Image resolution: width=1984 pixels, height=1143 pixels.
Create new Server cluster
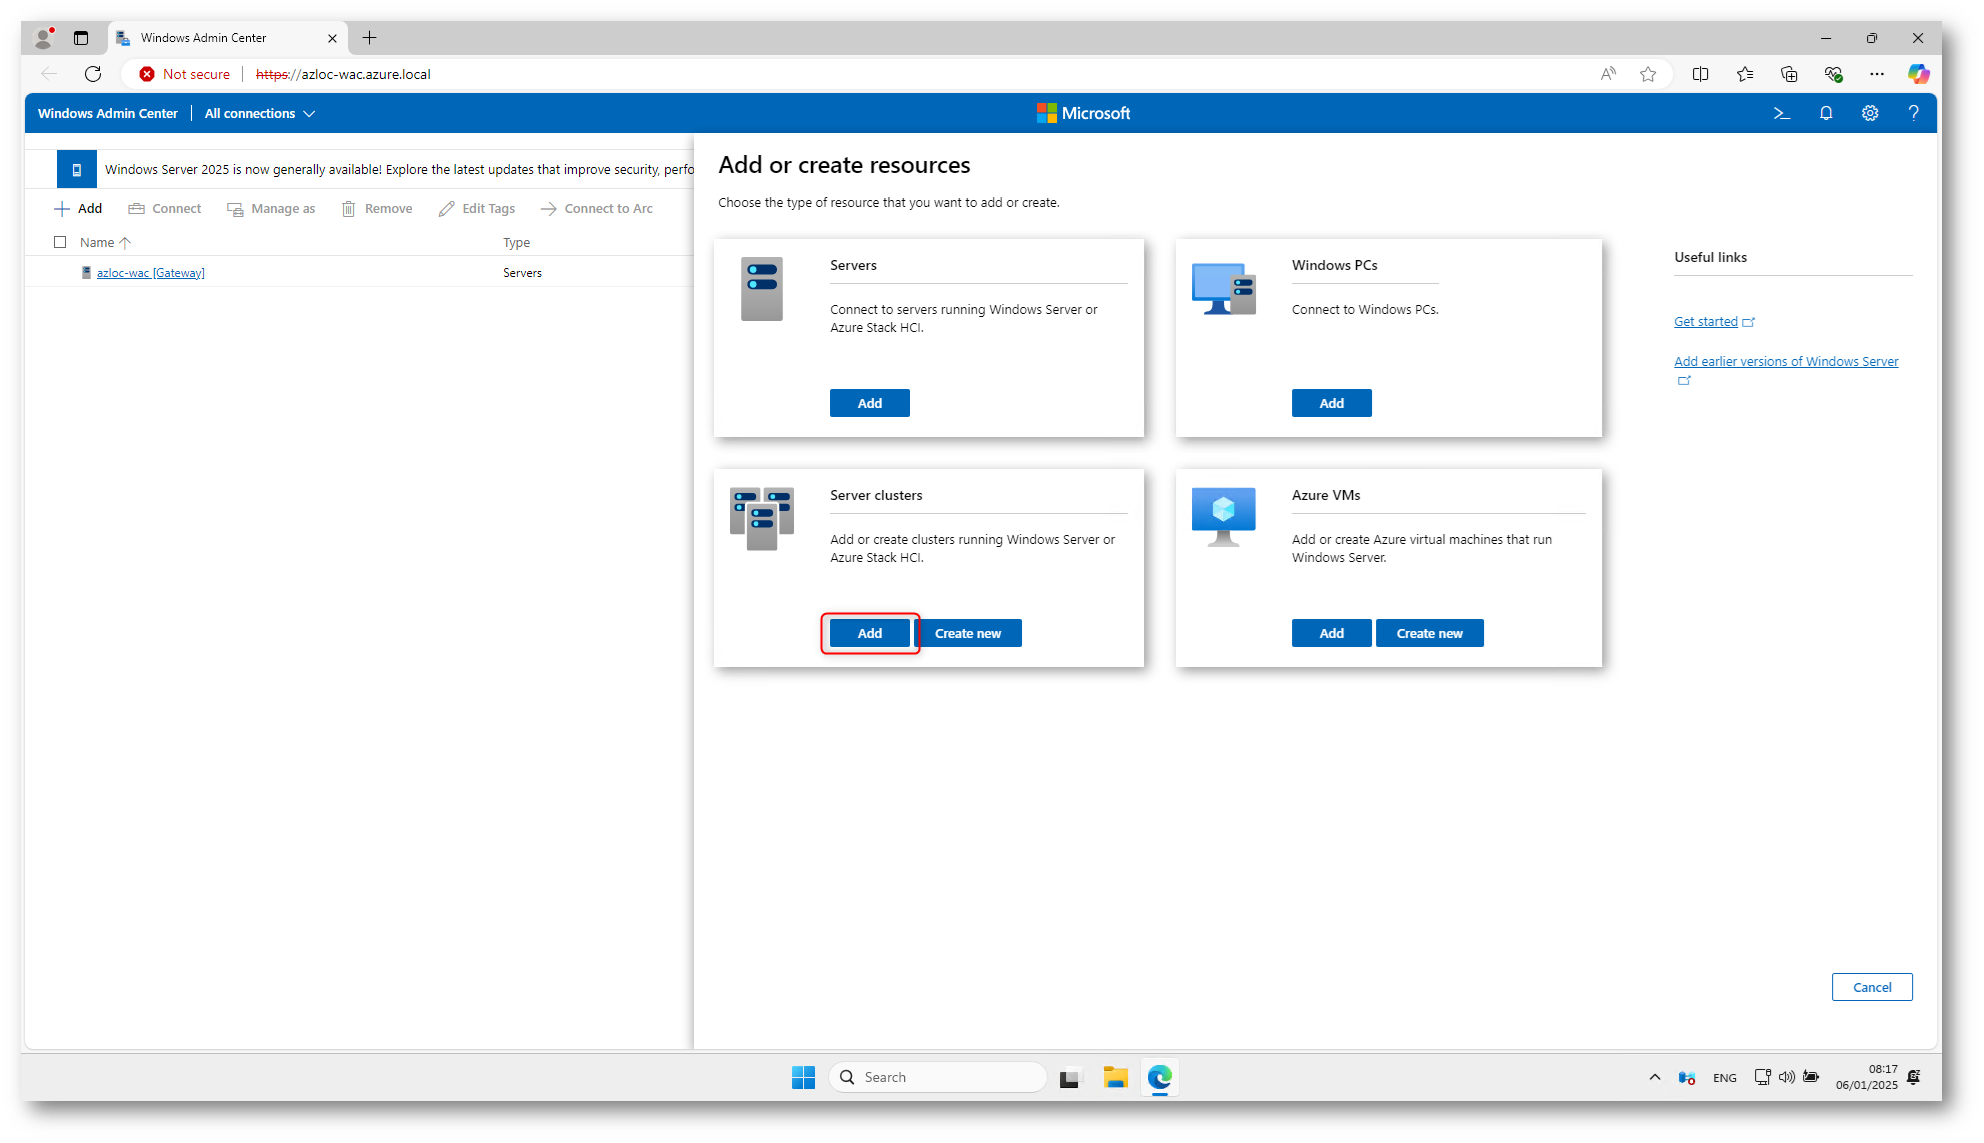click(968, 633)
